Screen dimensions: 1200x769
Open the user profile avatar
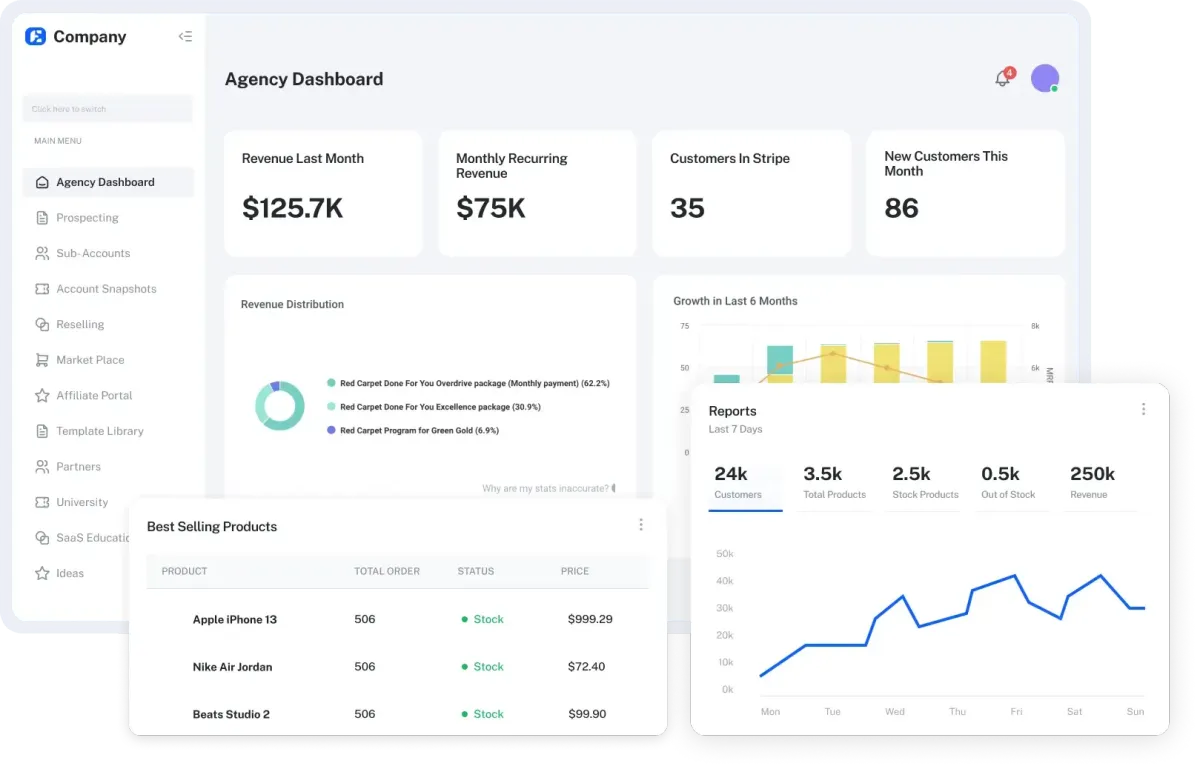pyautogui.click(x=1045, y=78)
